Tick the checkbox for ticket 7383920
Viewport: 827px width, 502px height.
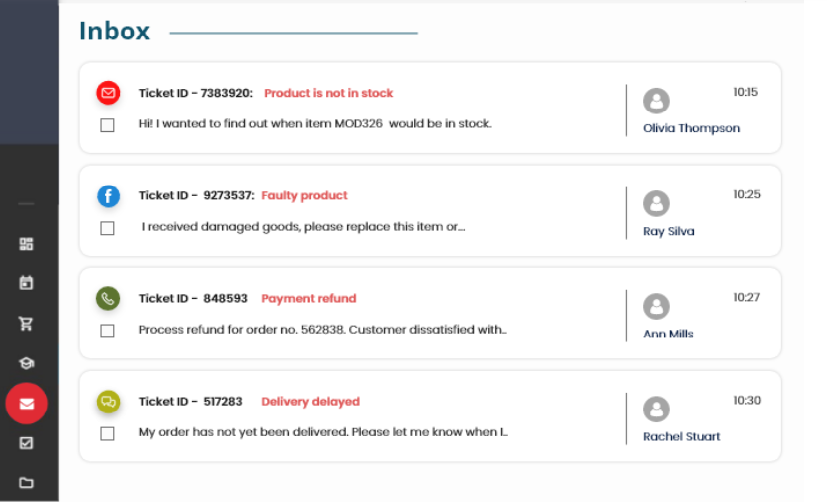click(x=107, y=125)
